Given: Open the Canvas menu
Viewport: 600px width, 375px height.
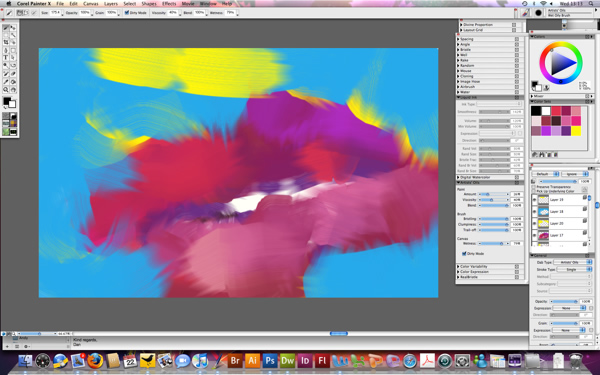Looking at the screenshot, I should (91, 3).
